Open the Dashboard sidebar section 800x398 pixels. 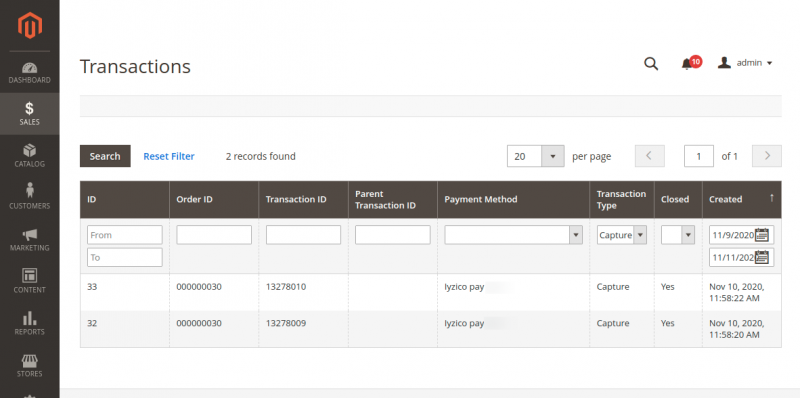(30, 72)
